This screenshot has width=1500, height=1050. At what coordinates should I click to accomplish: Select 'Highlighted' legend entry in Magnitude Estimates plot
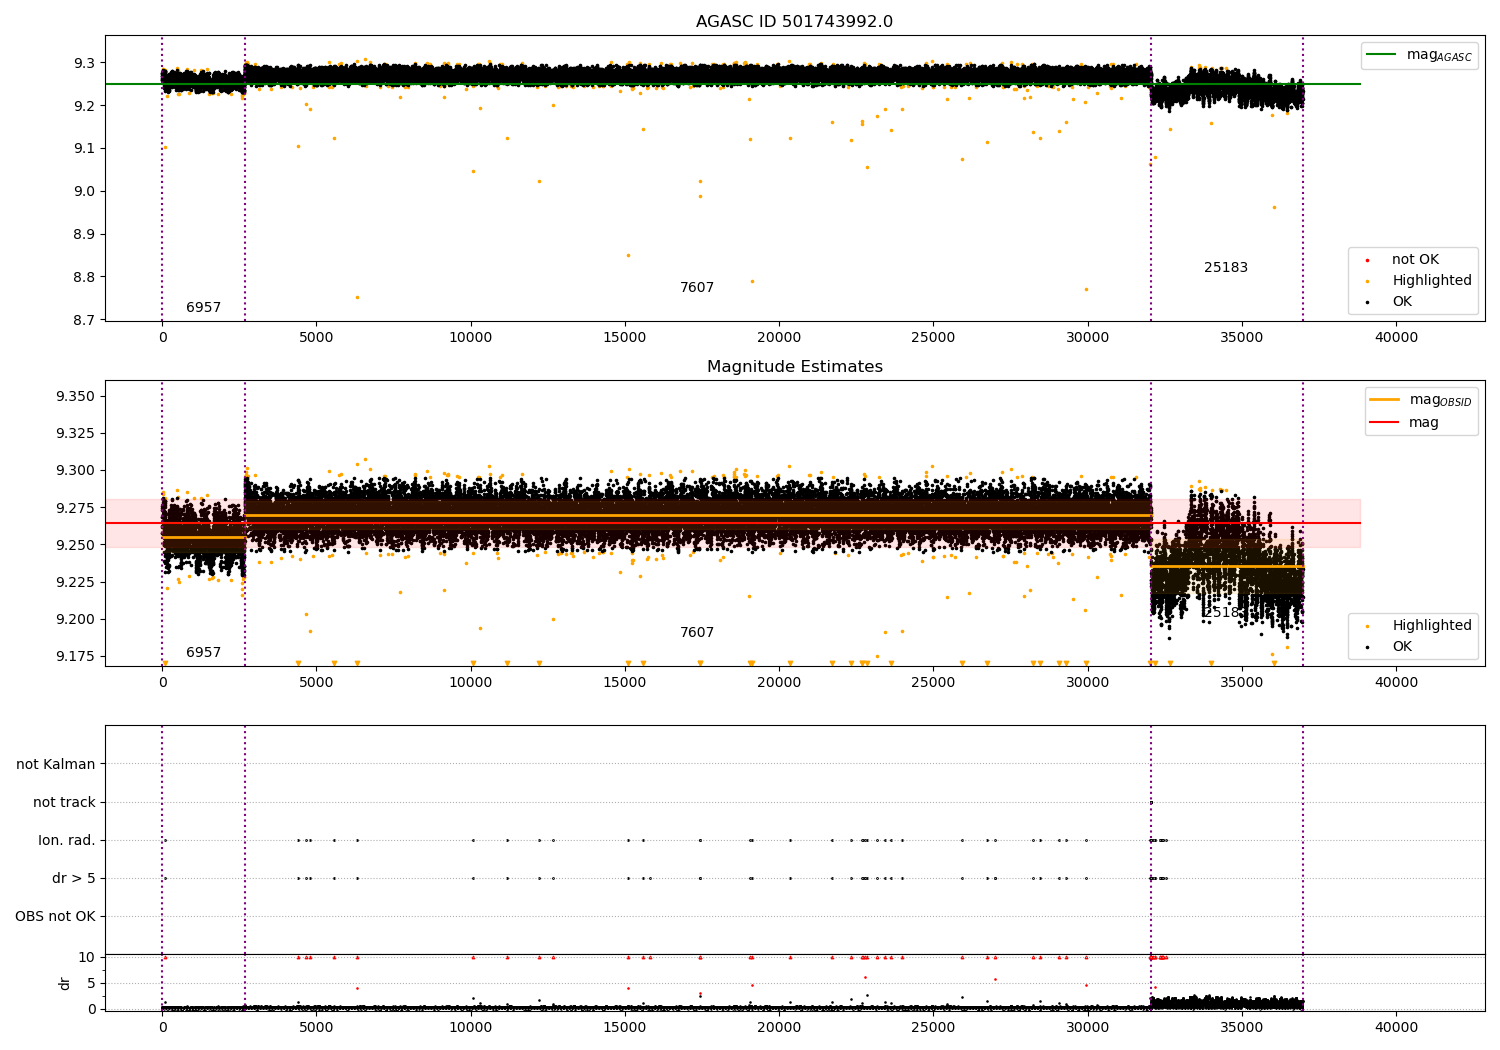pyautogui.click(x=1432, y=626)
